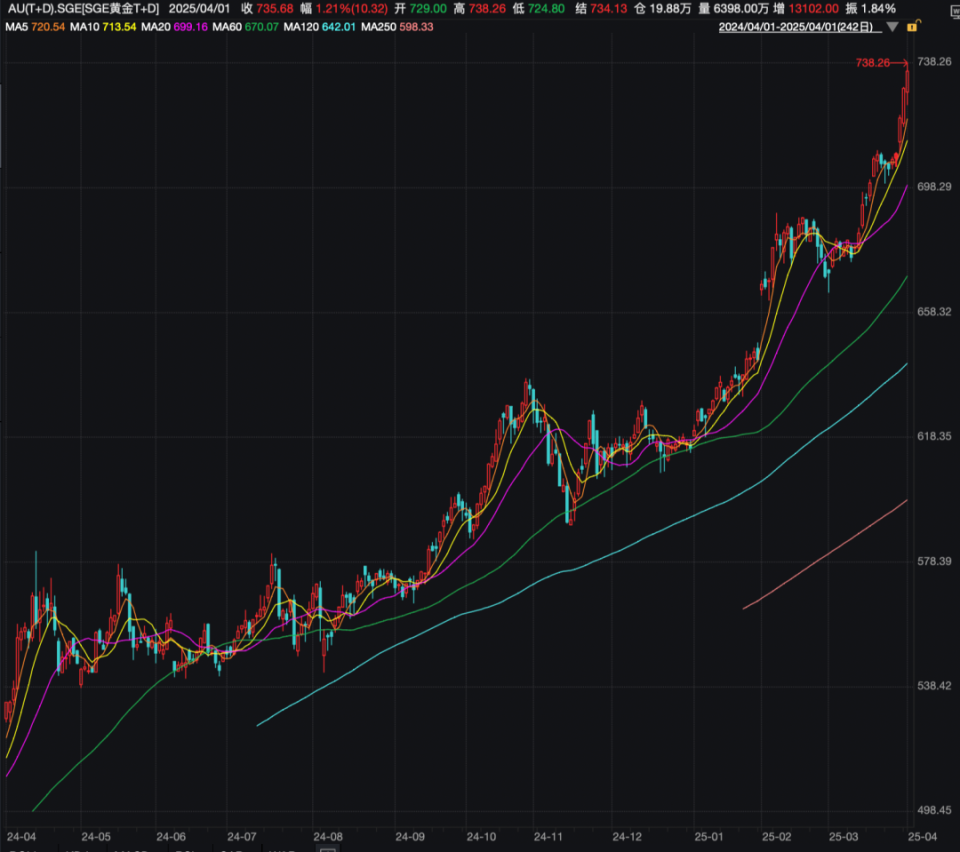The width and height of the screenshot is (960, 852).
Task: Open the date range dropdown triangle
Action: [x=892, y=27]
